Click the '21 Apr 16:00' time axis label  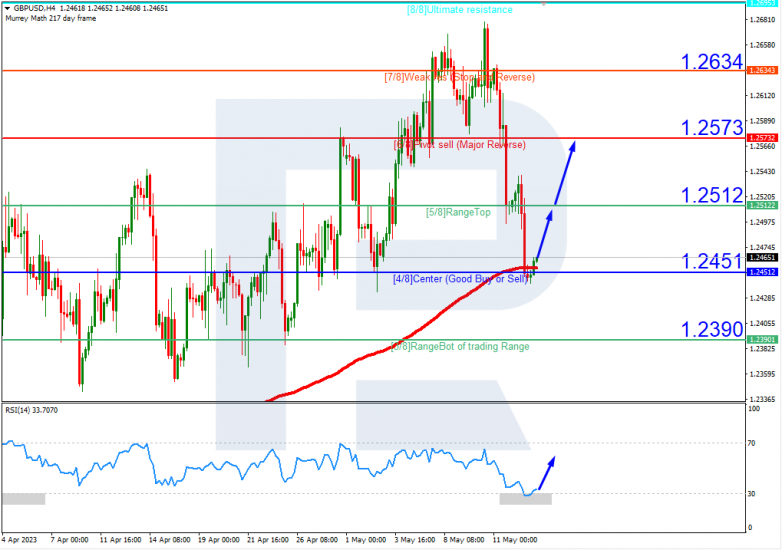point(268,540)
